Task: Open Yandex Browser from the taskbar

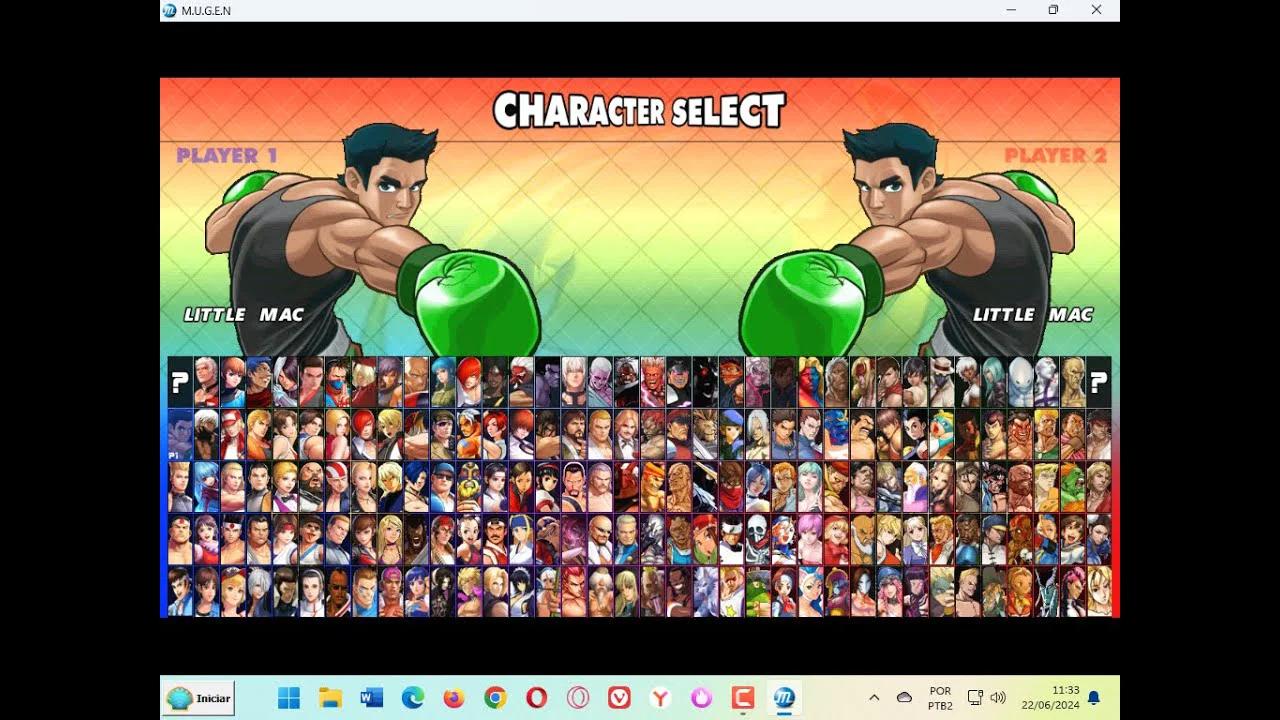Action: pyautogui.click(x=660, y=698)
